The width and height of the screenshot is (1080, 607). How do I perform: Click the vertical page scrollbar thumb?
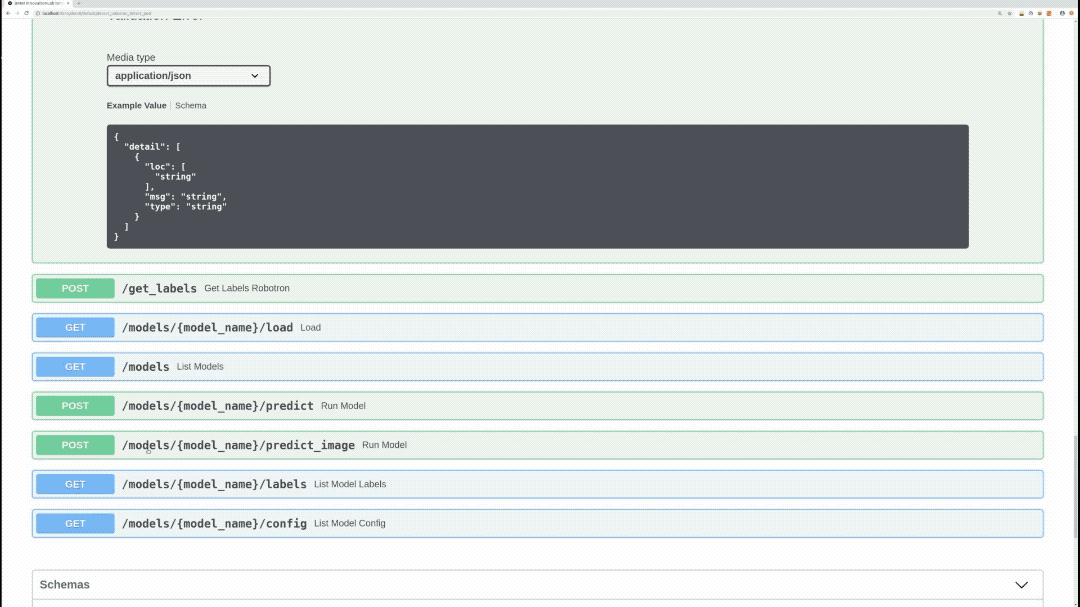tap(1075, 486)
